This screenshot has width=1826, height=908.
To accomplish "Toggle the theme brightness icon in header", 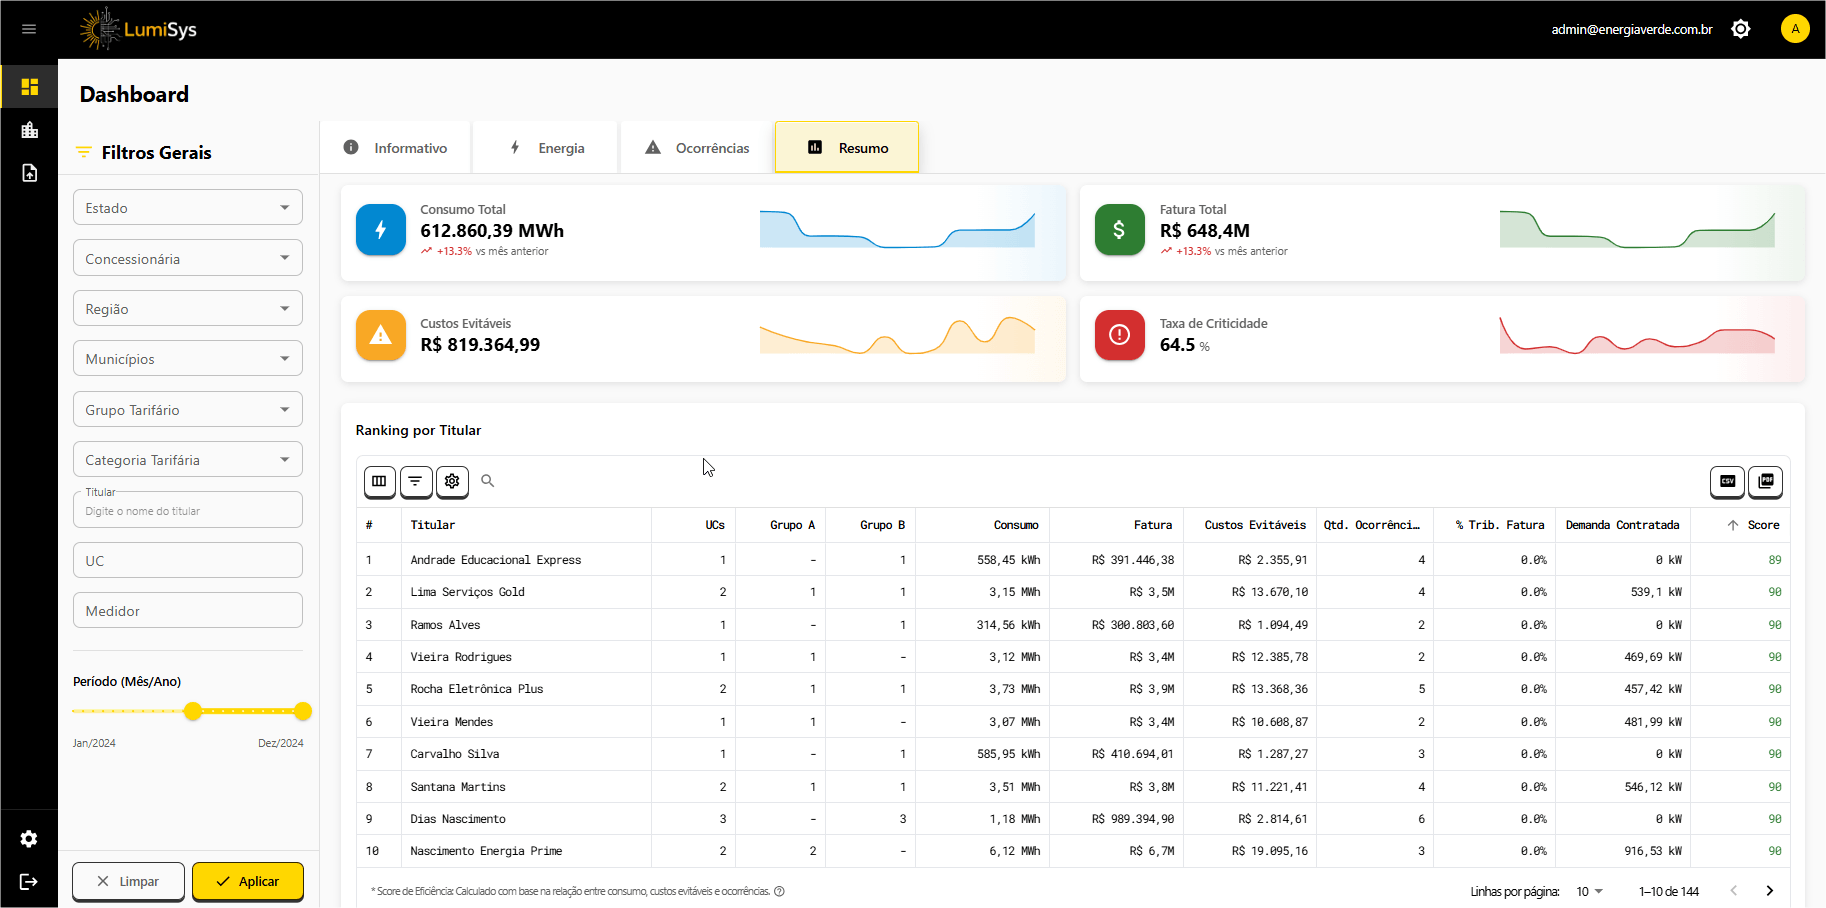I will [x=1741, y=29].
